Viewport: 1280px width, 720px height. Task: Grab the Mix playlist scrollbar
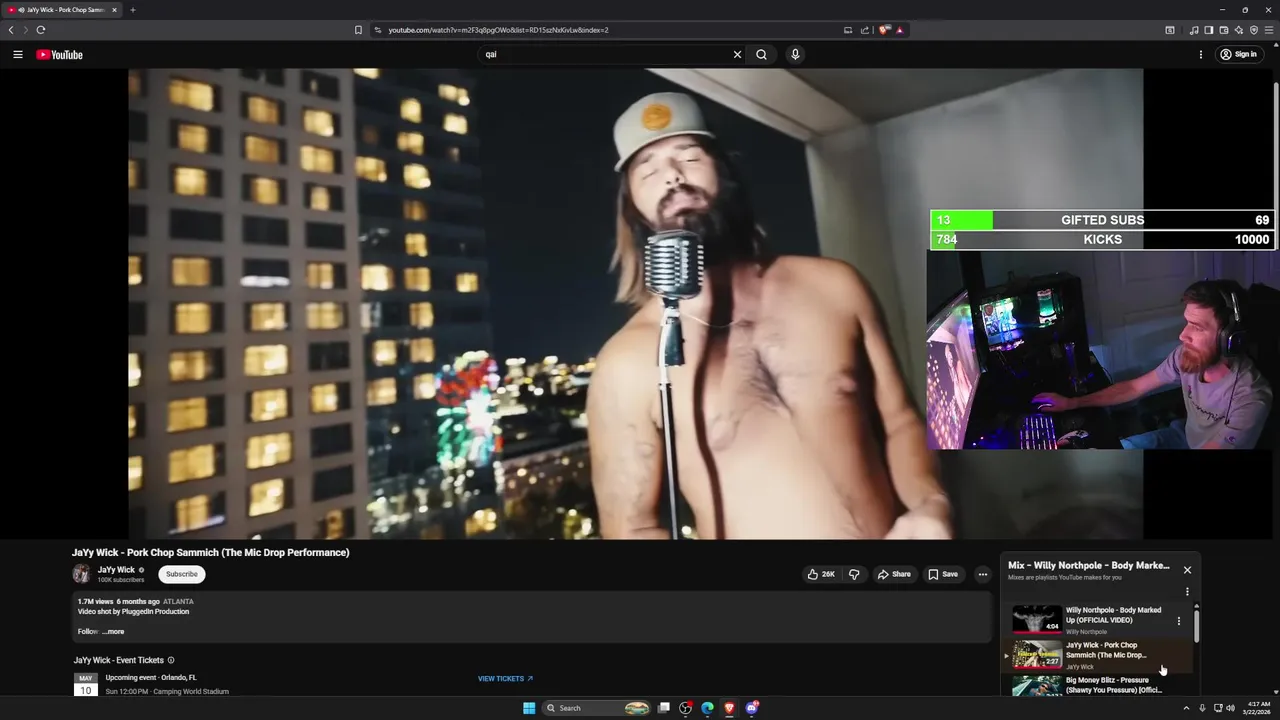click(x=1196, y=625)
